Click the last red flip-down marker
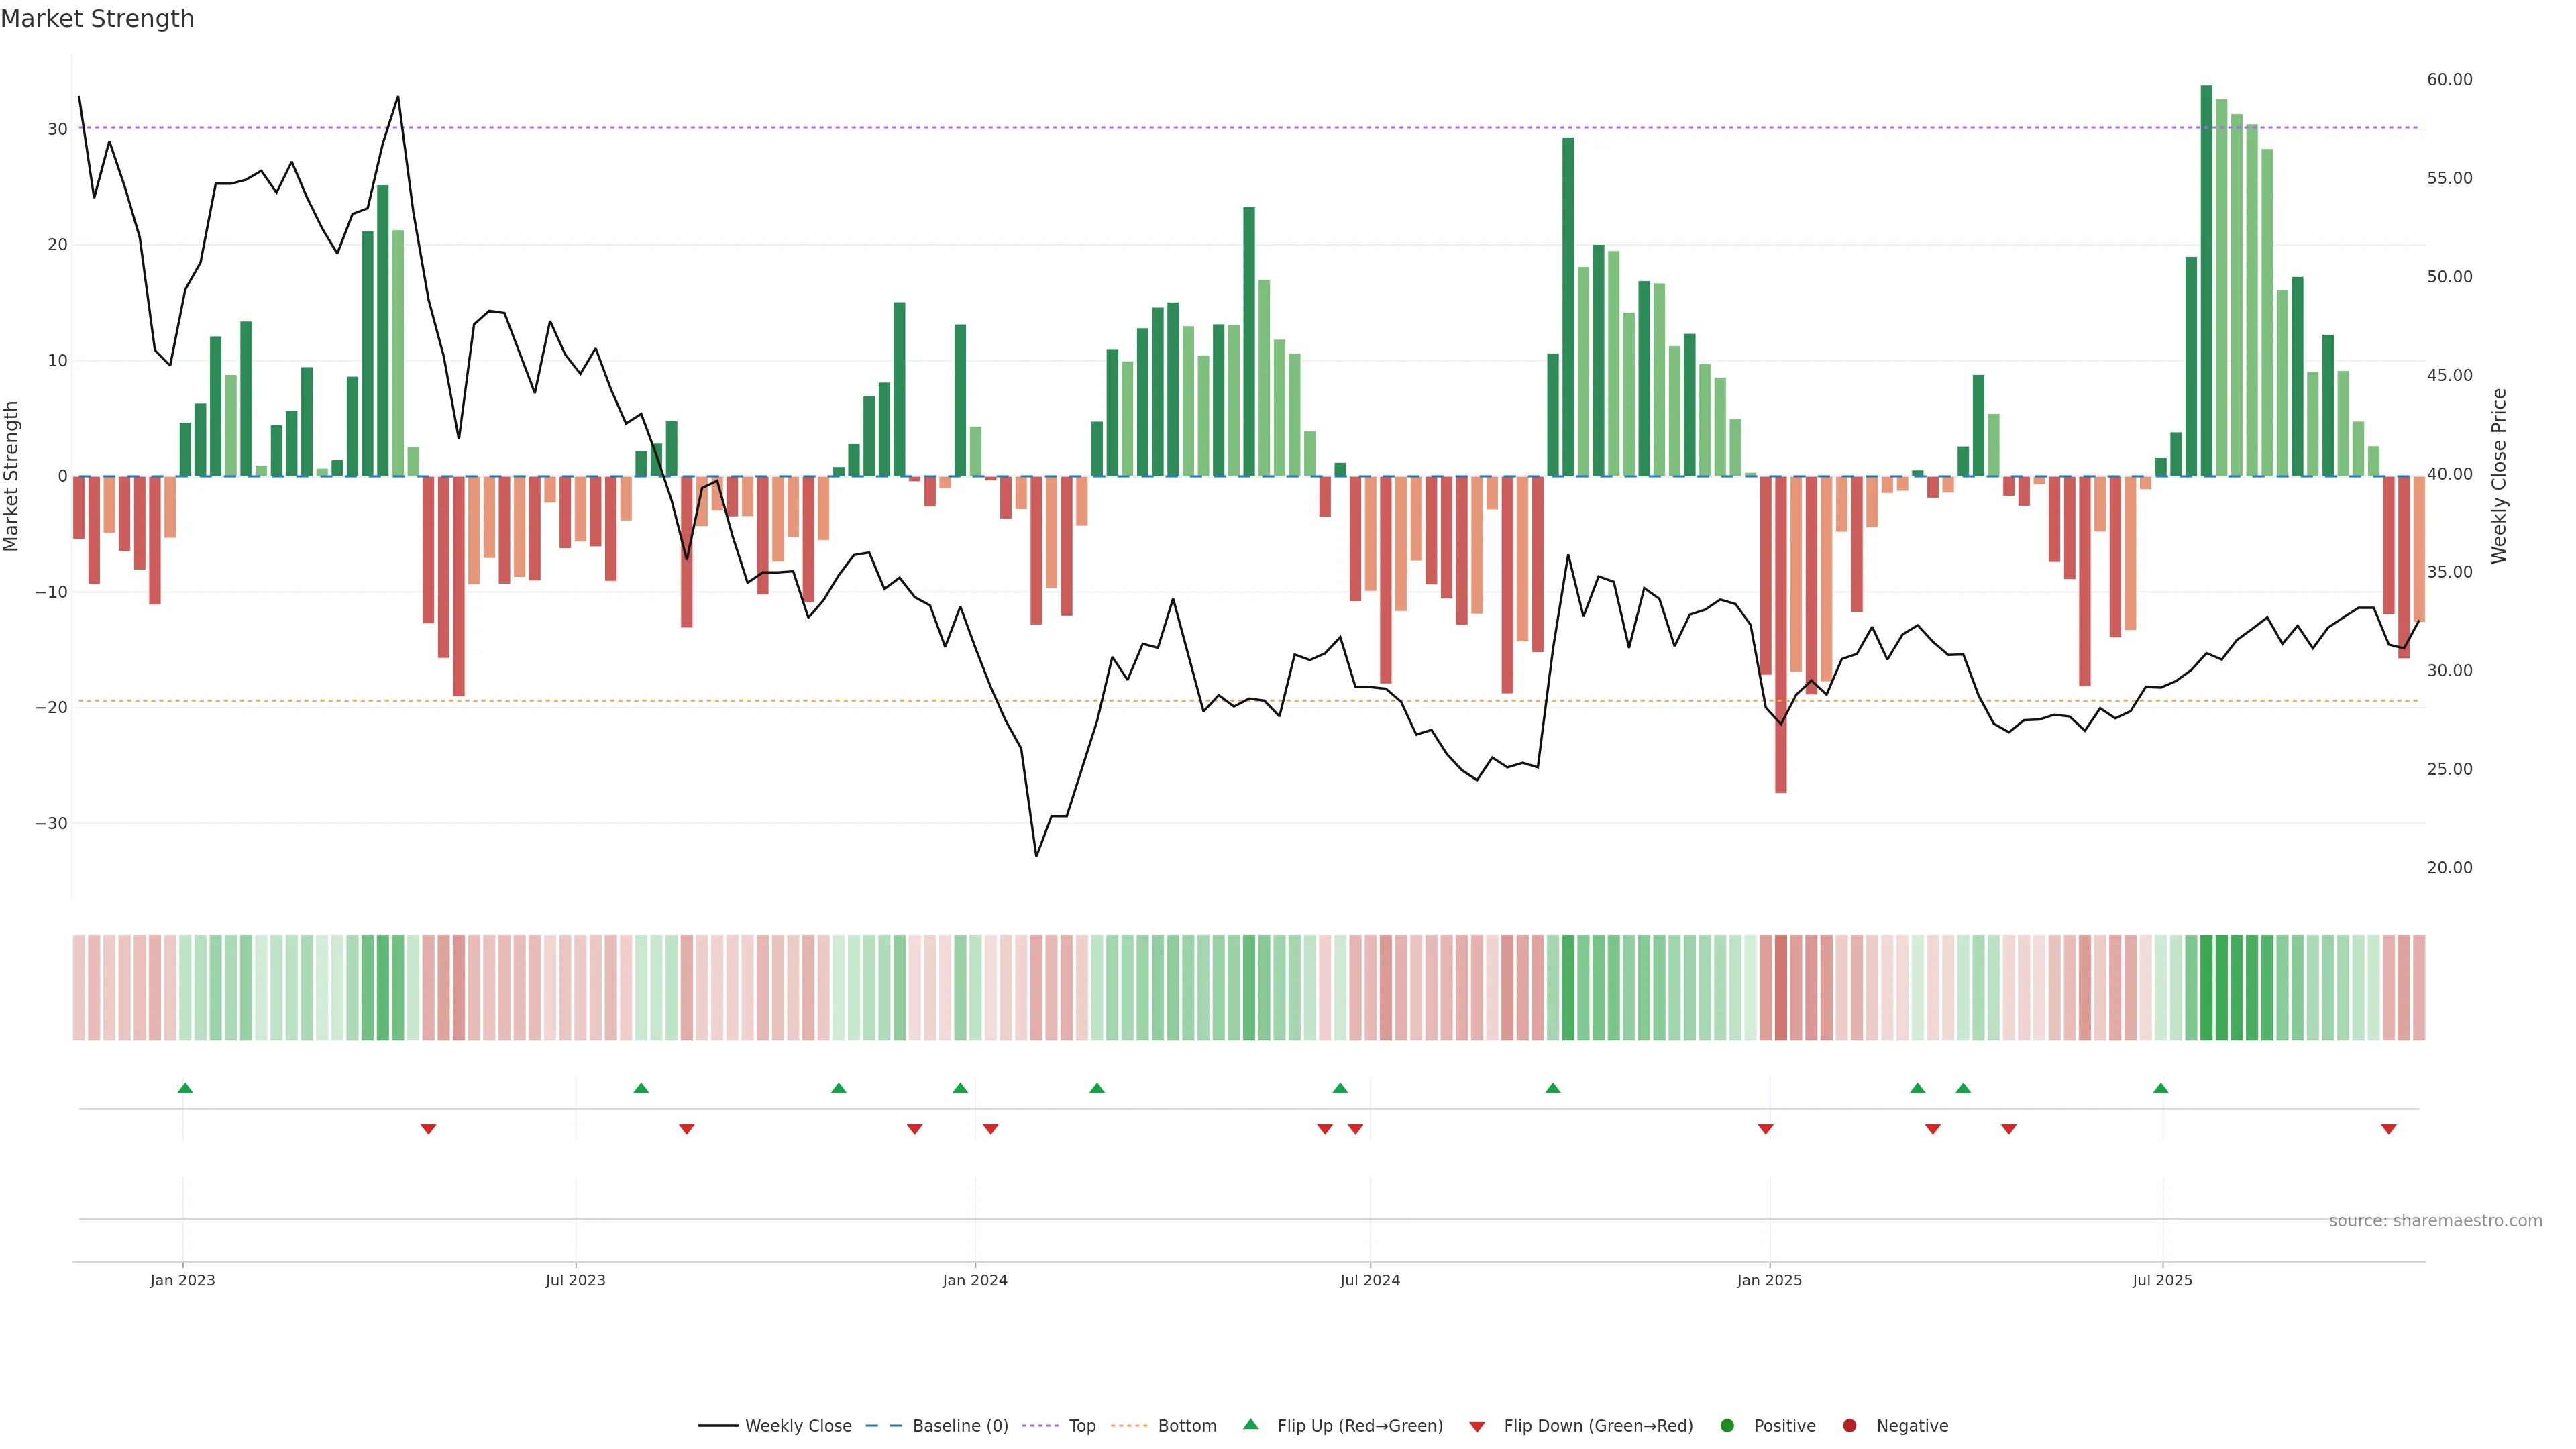 click(x=2389, y=1129)
